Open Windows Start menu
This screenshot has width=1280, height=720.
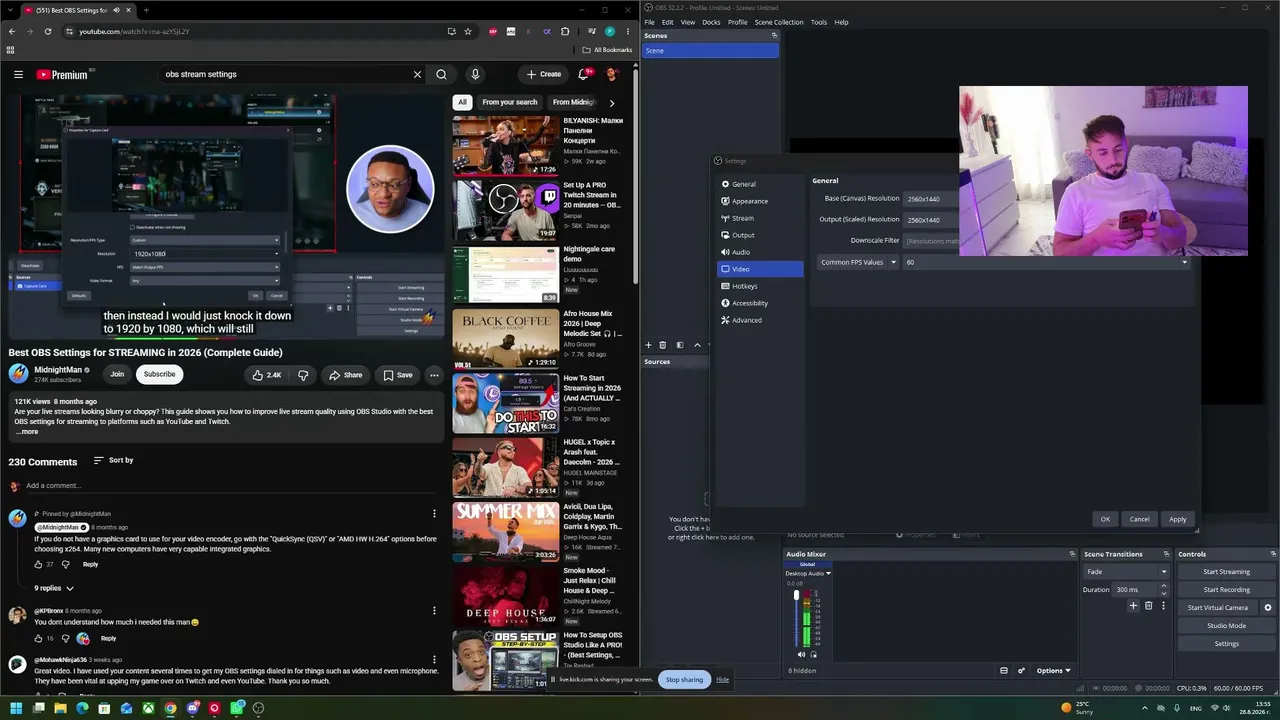[16, 708]
